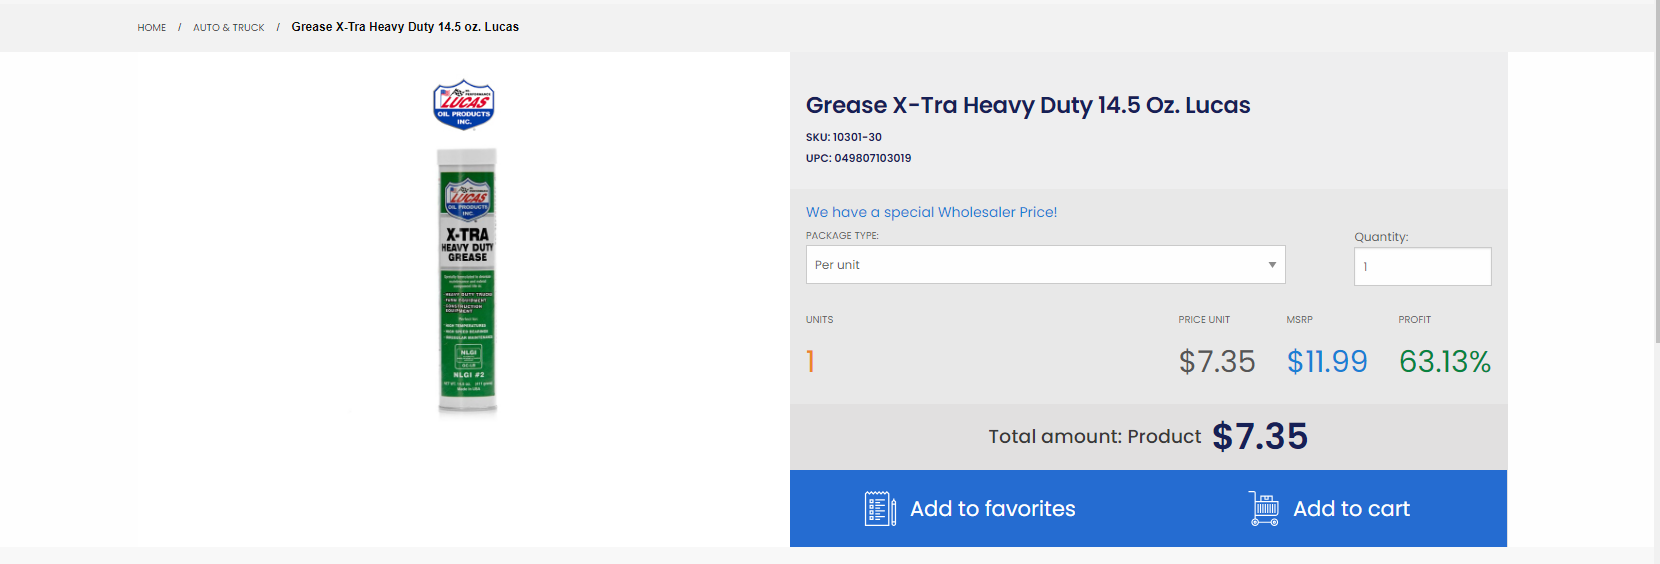Click the special Wholesaler Price link
Screen dimensions: 1660x564
click(931, 212)
